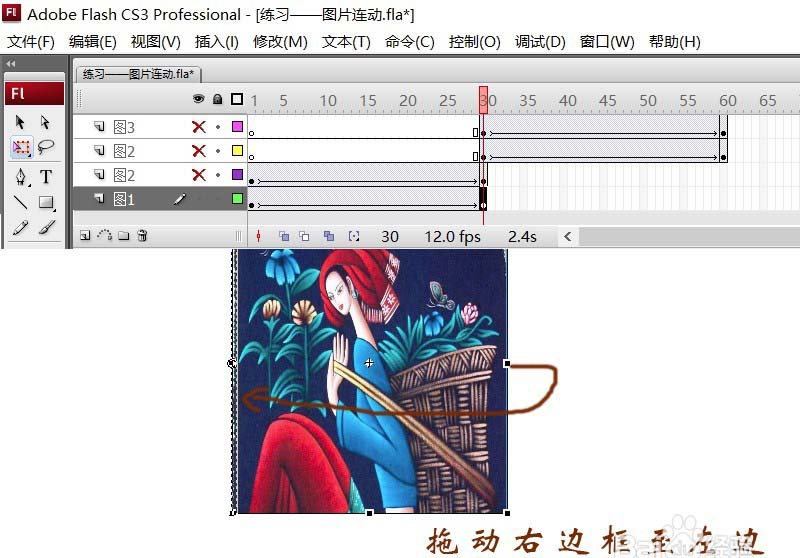Click the Fl logo on the tools panel
This screenshot has height=558, width=800.
(34, 94)
